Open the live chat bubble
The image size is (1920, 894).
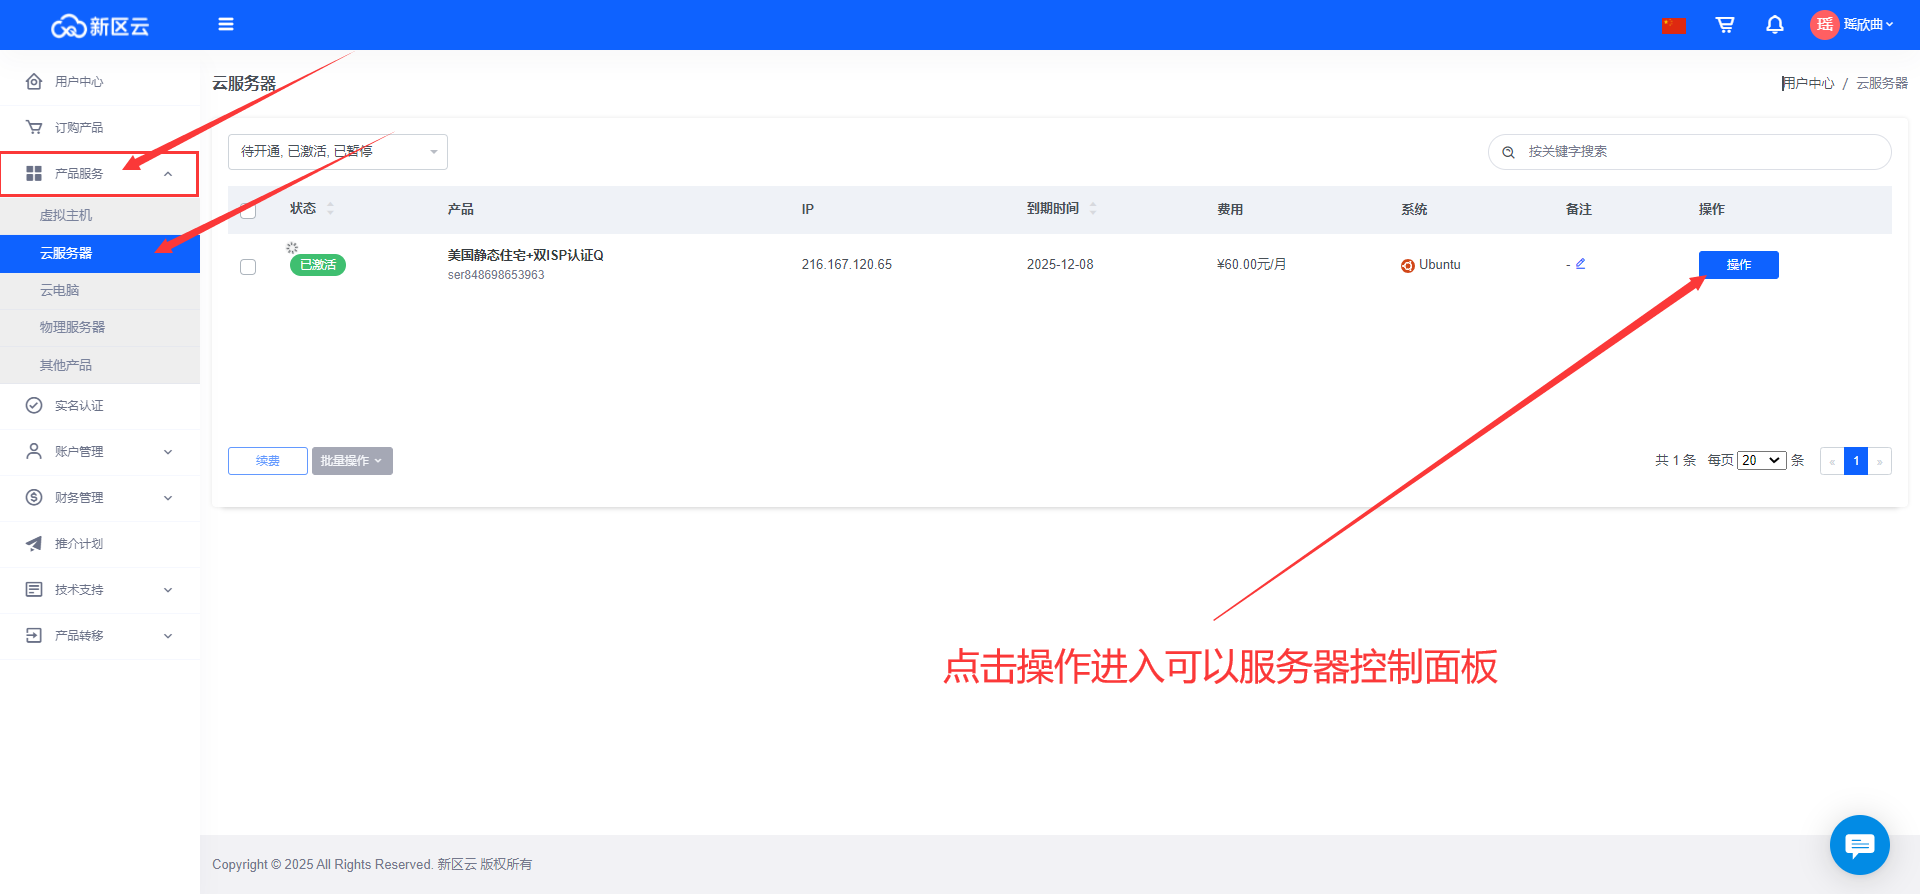tap(1859, 845)
